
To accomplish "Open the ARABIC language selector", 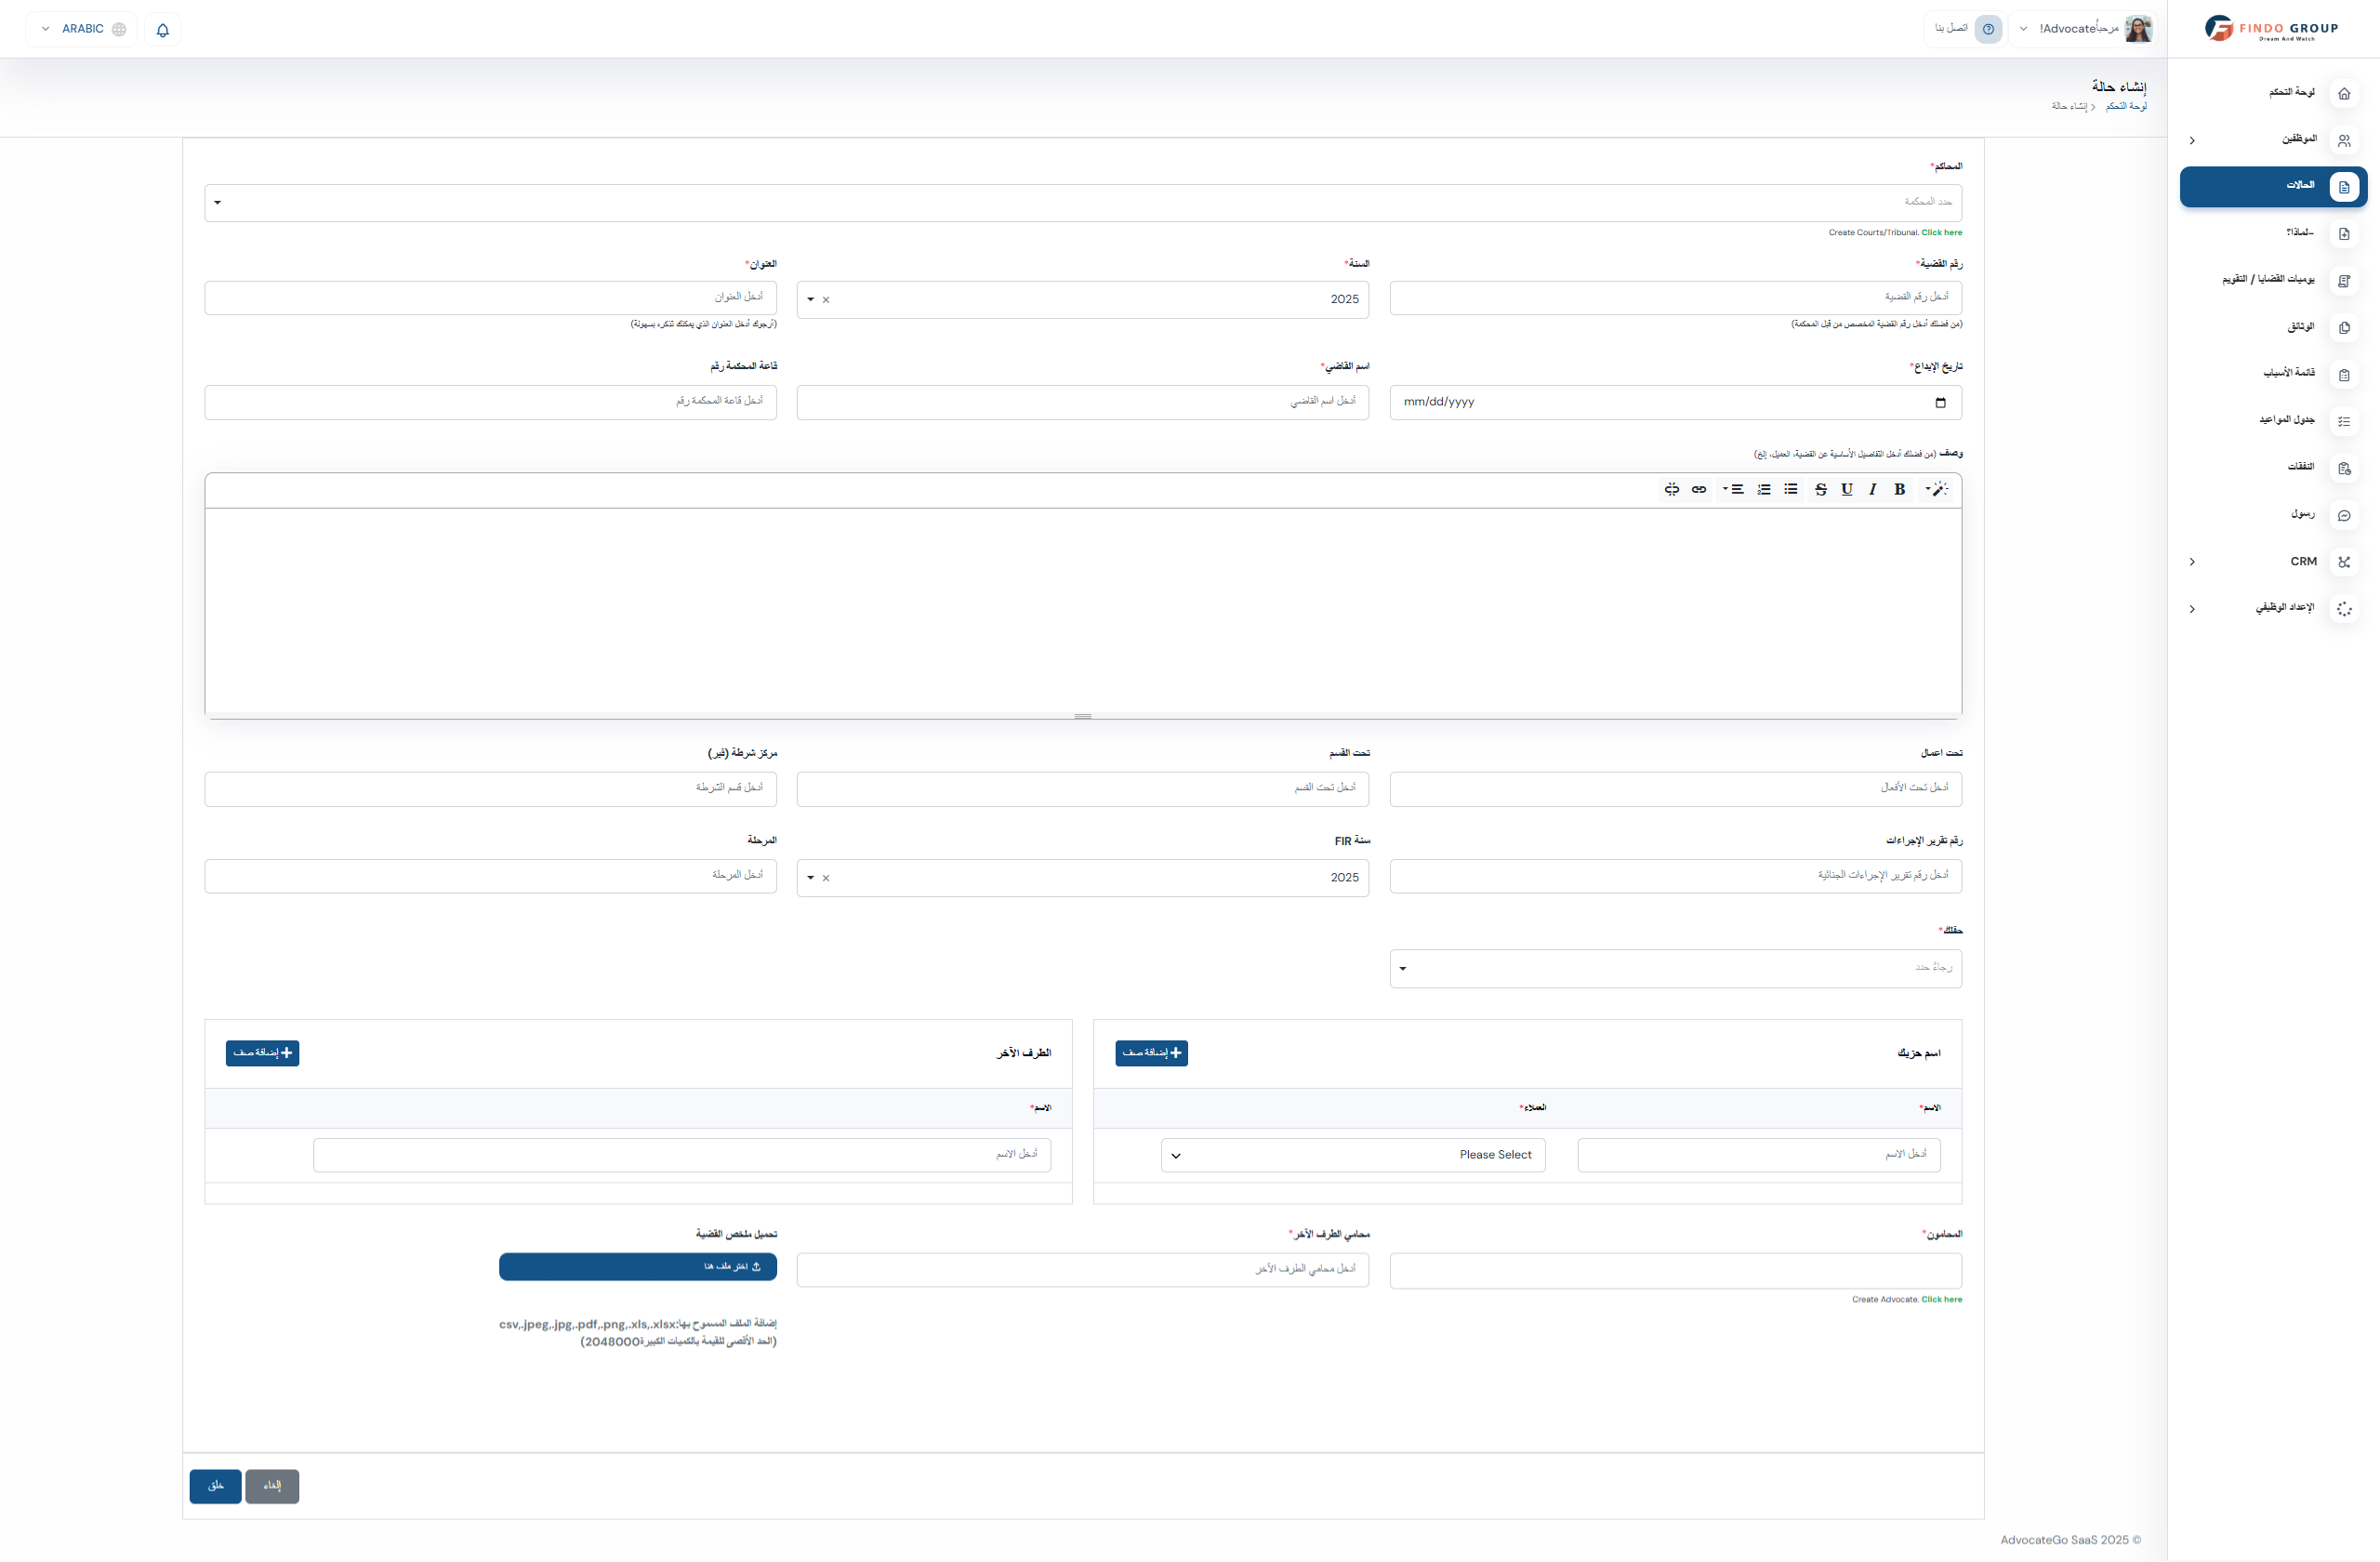I will pyautogui.click(x=80, y=29).
